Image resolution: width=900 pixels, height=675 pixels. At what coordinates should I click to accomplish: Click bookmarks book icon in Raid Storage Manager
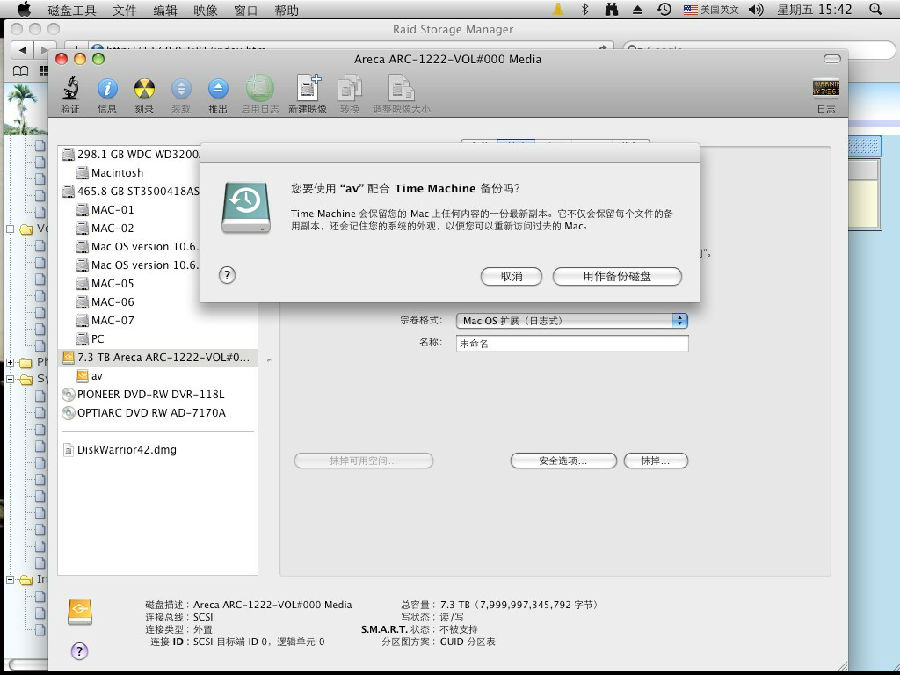tap(20, 71)
